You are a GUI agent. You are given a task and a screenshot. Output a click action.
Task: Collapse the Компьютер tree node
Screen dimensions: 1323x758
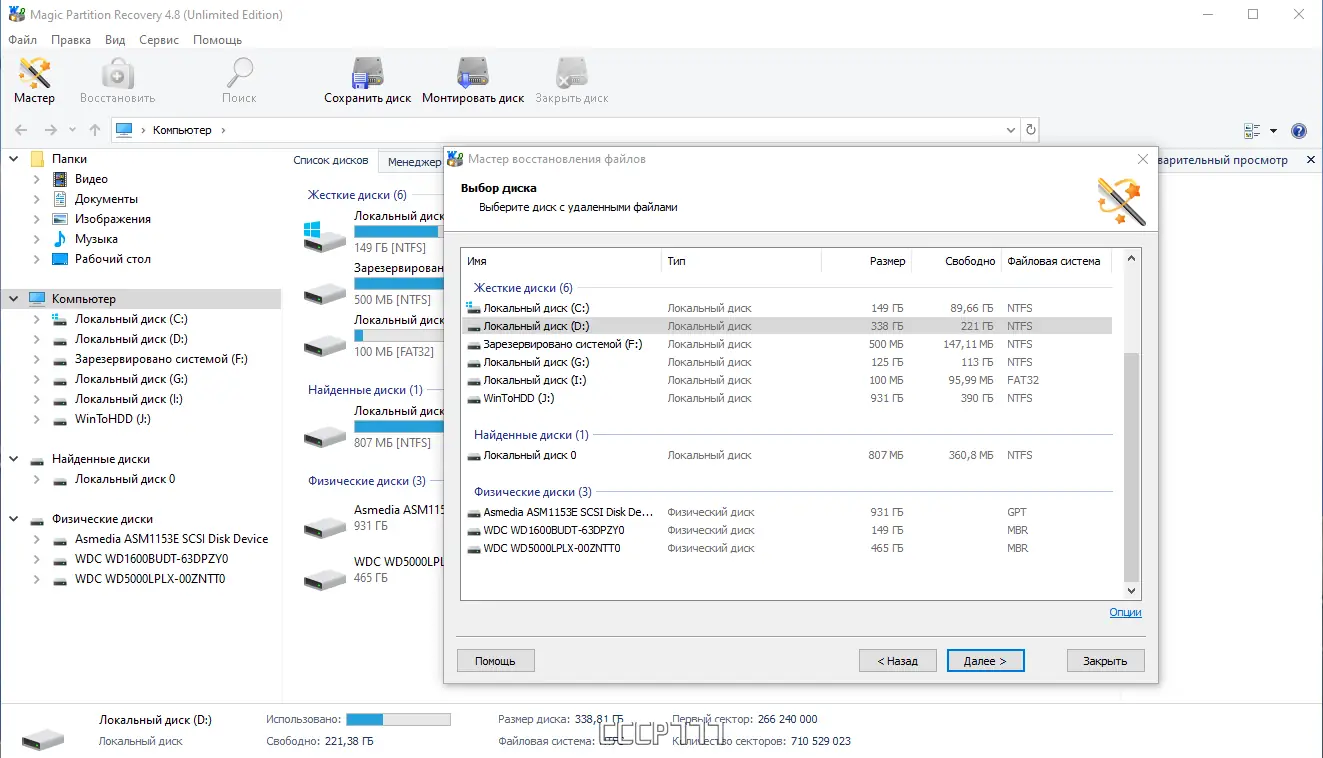coord(14,299)
